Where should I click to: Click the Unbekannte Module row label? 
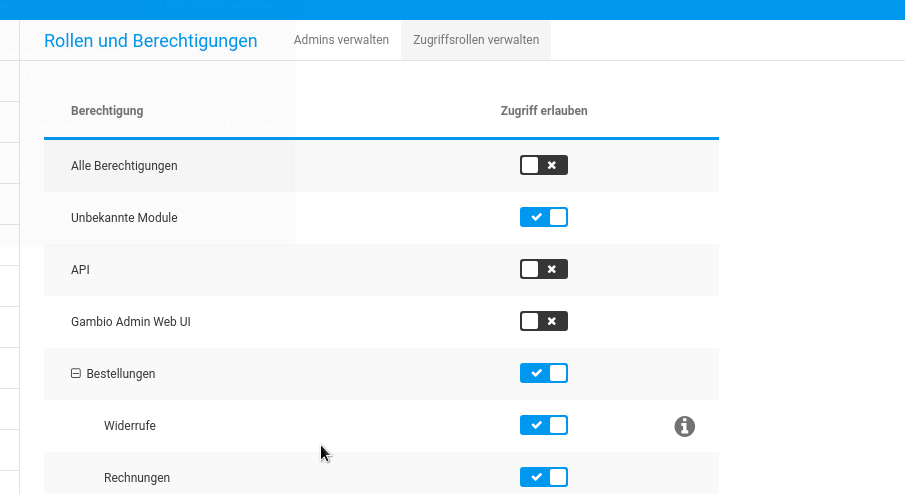(x=124, y=218)
